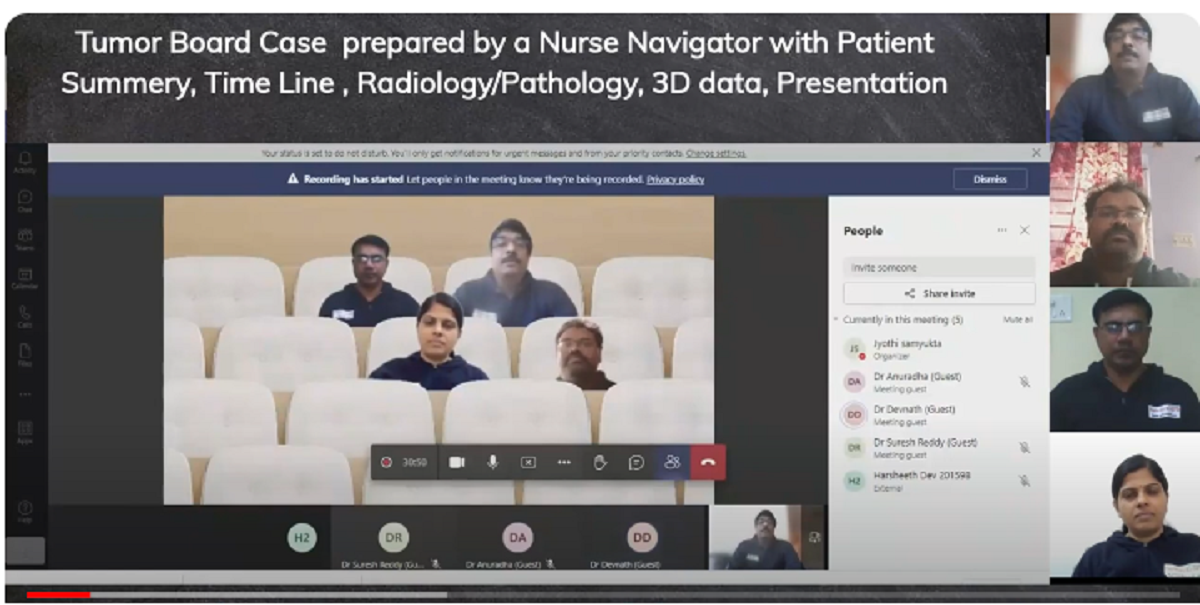Open People panel more options ellipsis
The height and width of the screenshot is (605, 1200).
click(x=1001, y=231)
